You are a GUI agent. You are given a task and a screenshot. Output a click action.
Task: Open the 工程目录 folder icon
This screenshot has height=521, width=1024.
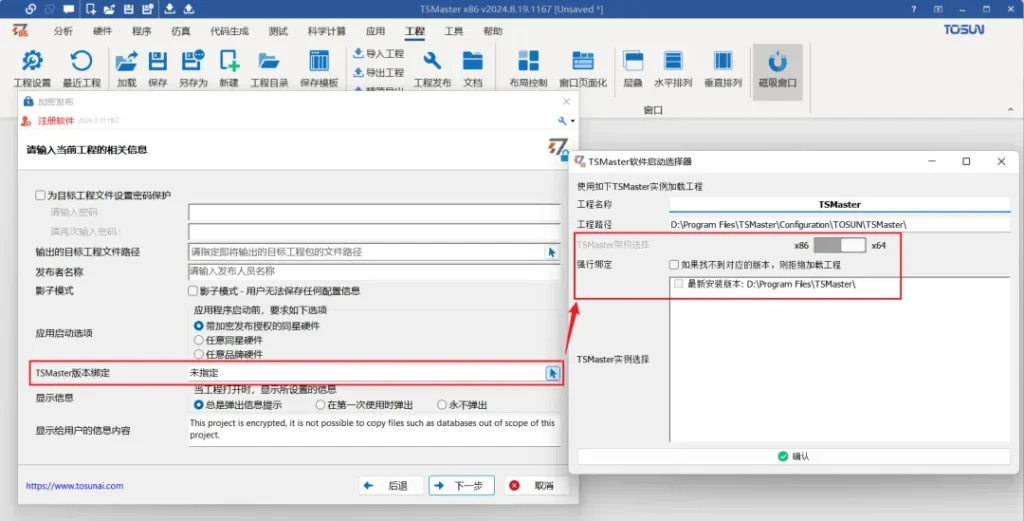[268, 61]
